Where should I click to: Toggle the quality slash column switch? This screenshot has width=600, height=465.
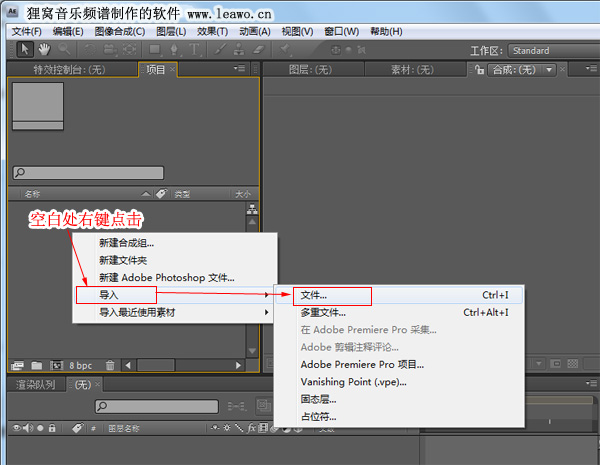click(x=239, y=427)
